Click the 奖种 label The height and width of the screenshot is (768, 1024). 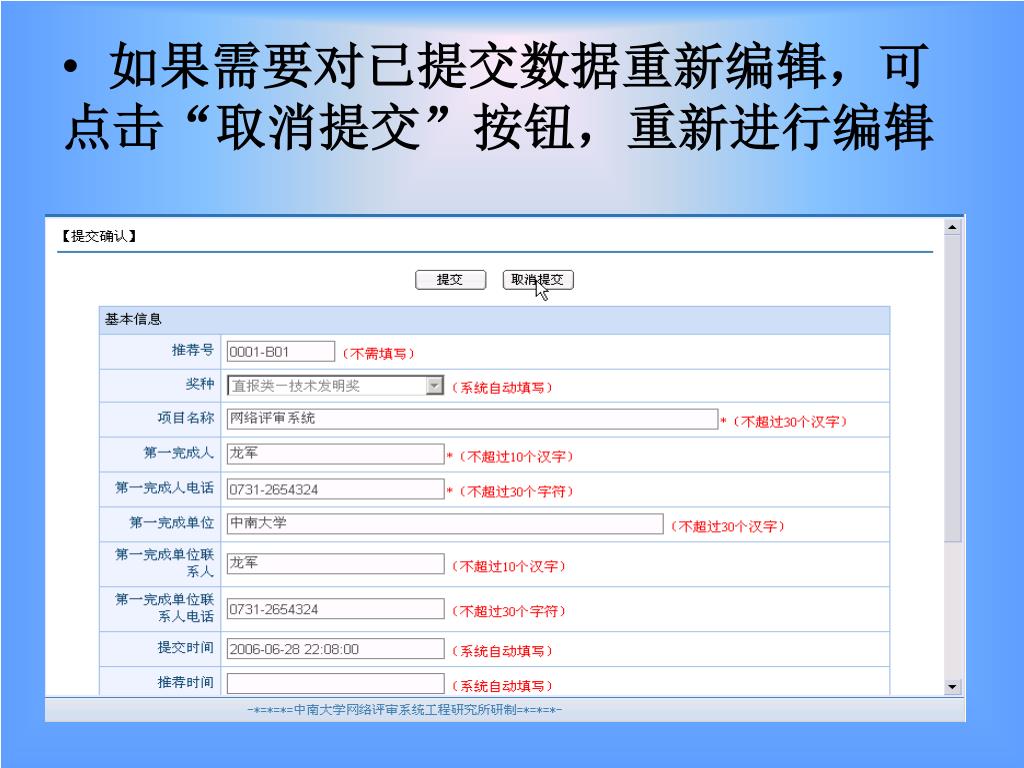coord(200,384)
